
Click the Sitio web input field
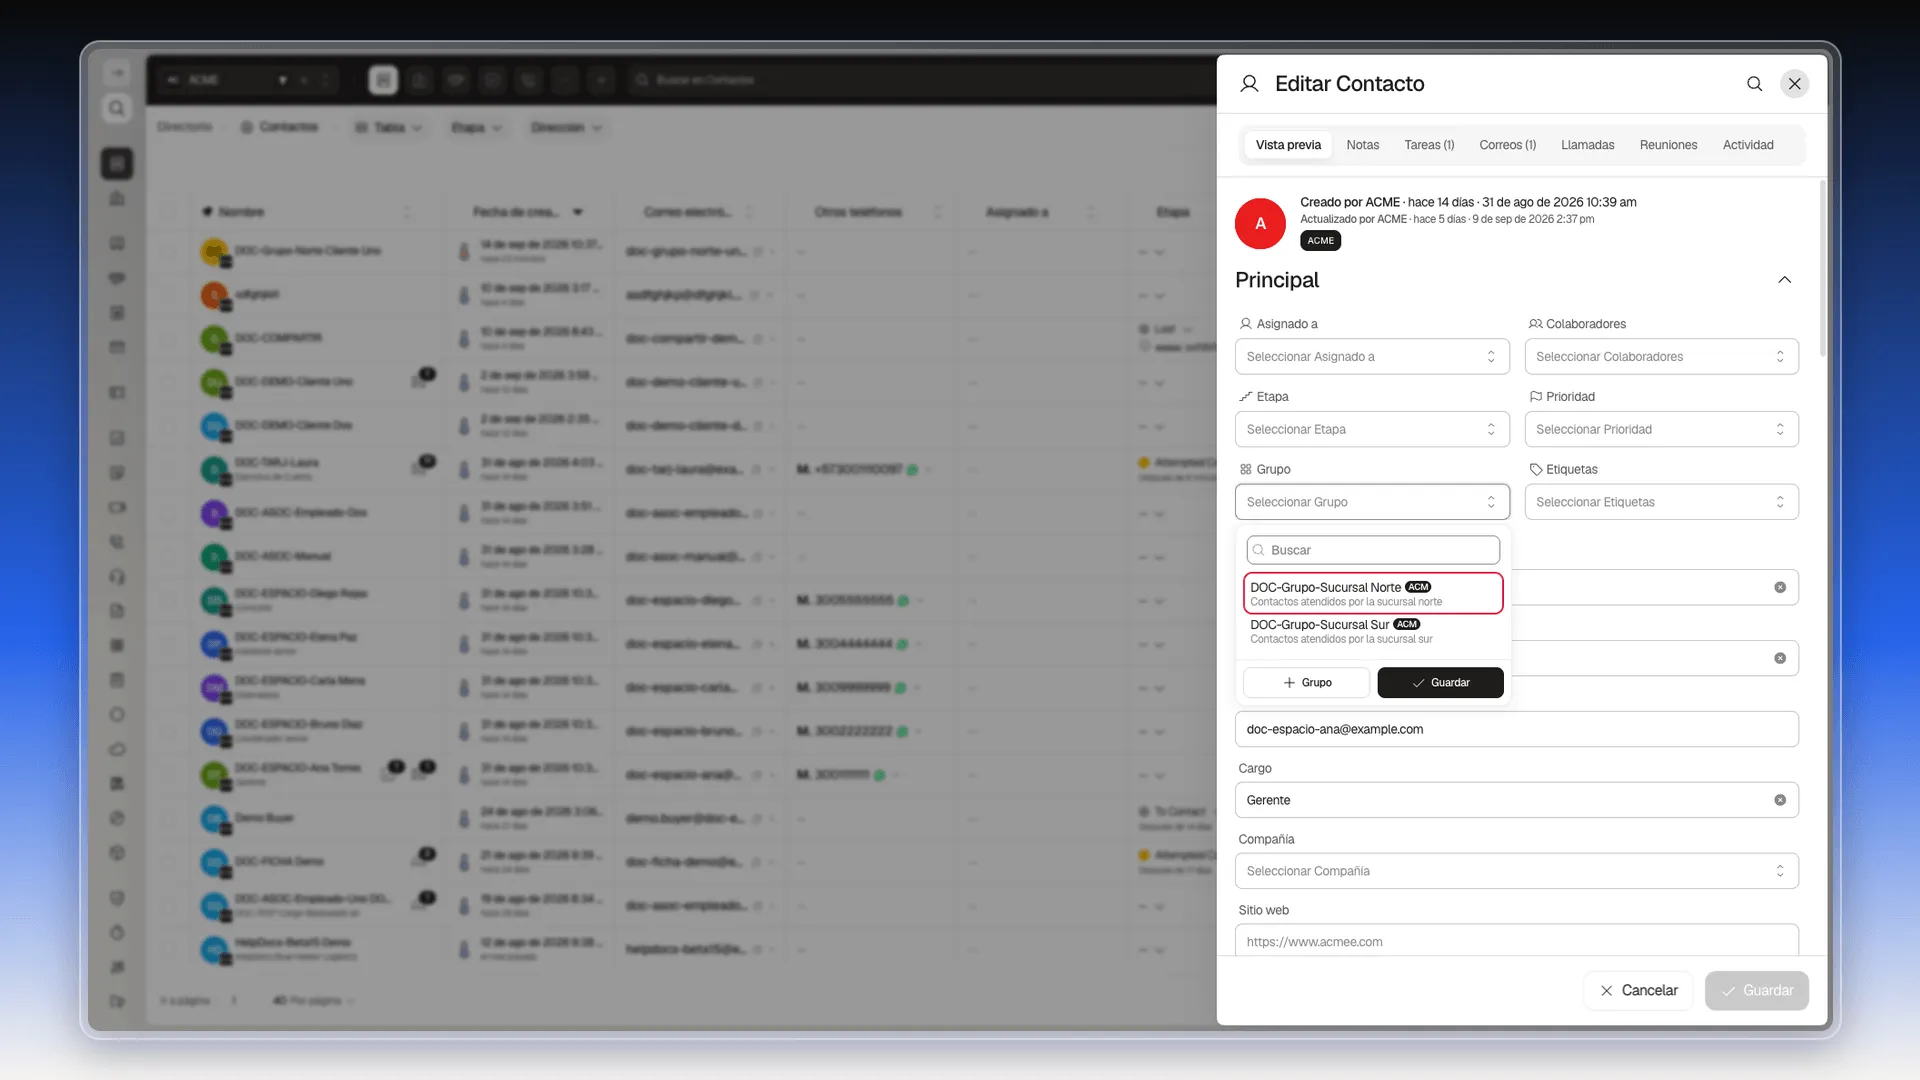click(1516, 941)
